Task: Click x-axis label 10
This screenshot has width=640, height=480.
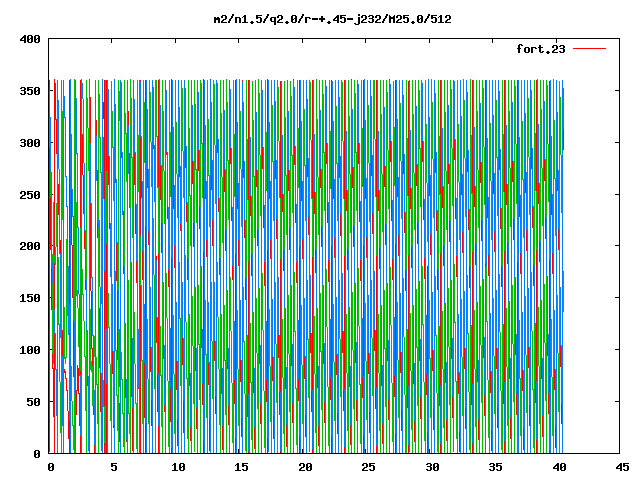Action: (x=178, y=467)
